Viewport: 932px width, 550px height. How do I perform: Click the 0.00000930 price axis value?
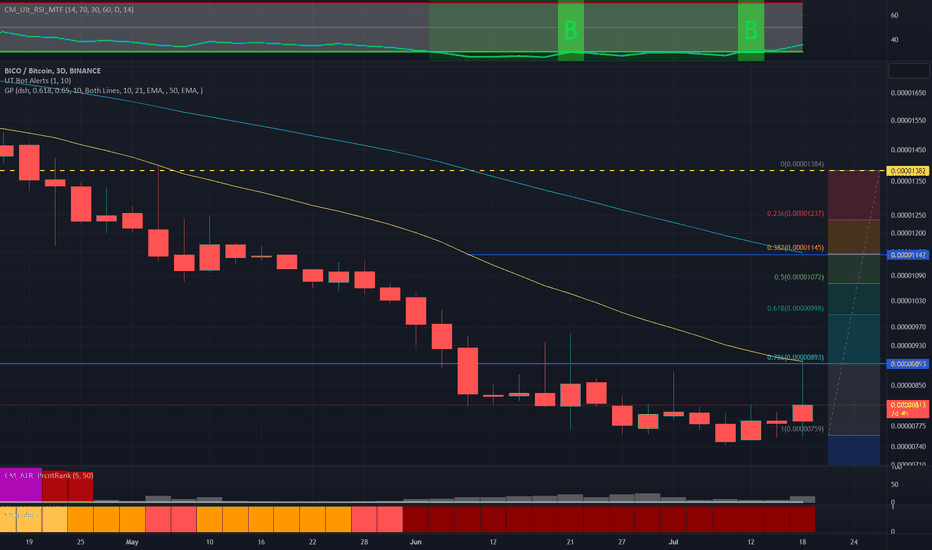[x=908, y=345]
